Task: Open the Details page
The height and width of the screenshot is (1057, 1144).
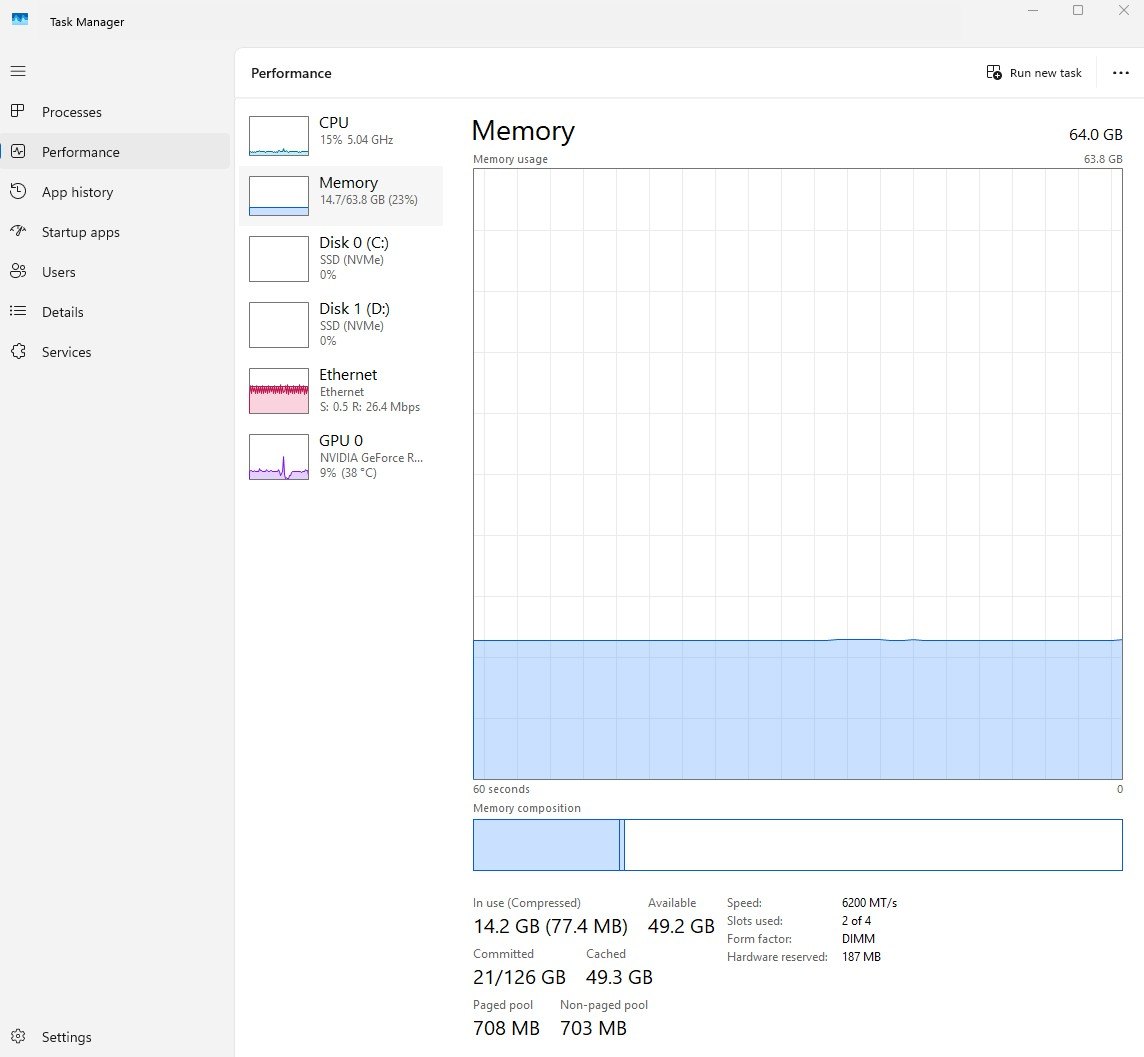Action: click(x=62, y=312)
